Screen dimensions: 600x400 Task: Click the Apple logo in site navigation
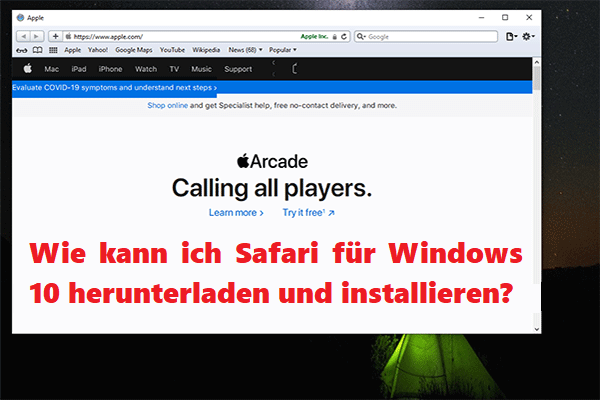click(28, 69)
